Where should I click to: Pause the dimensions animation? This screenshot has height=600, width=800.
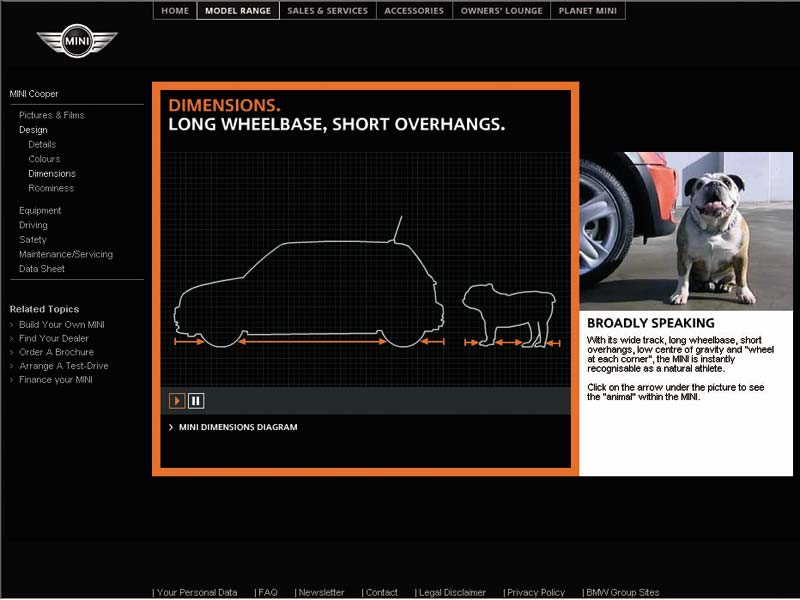point(196,401)
